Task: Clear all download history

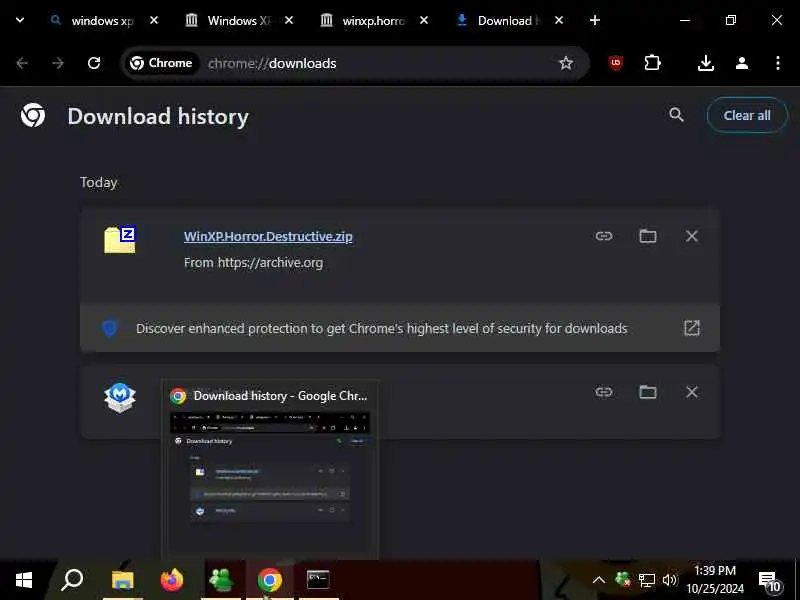Action: tap(747, 115)
